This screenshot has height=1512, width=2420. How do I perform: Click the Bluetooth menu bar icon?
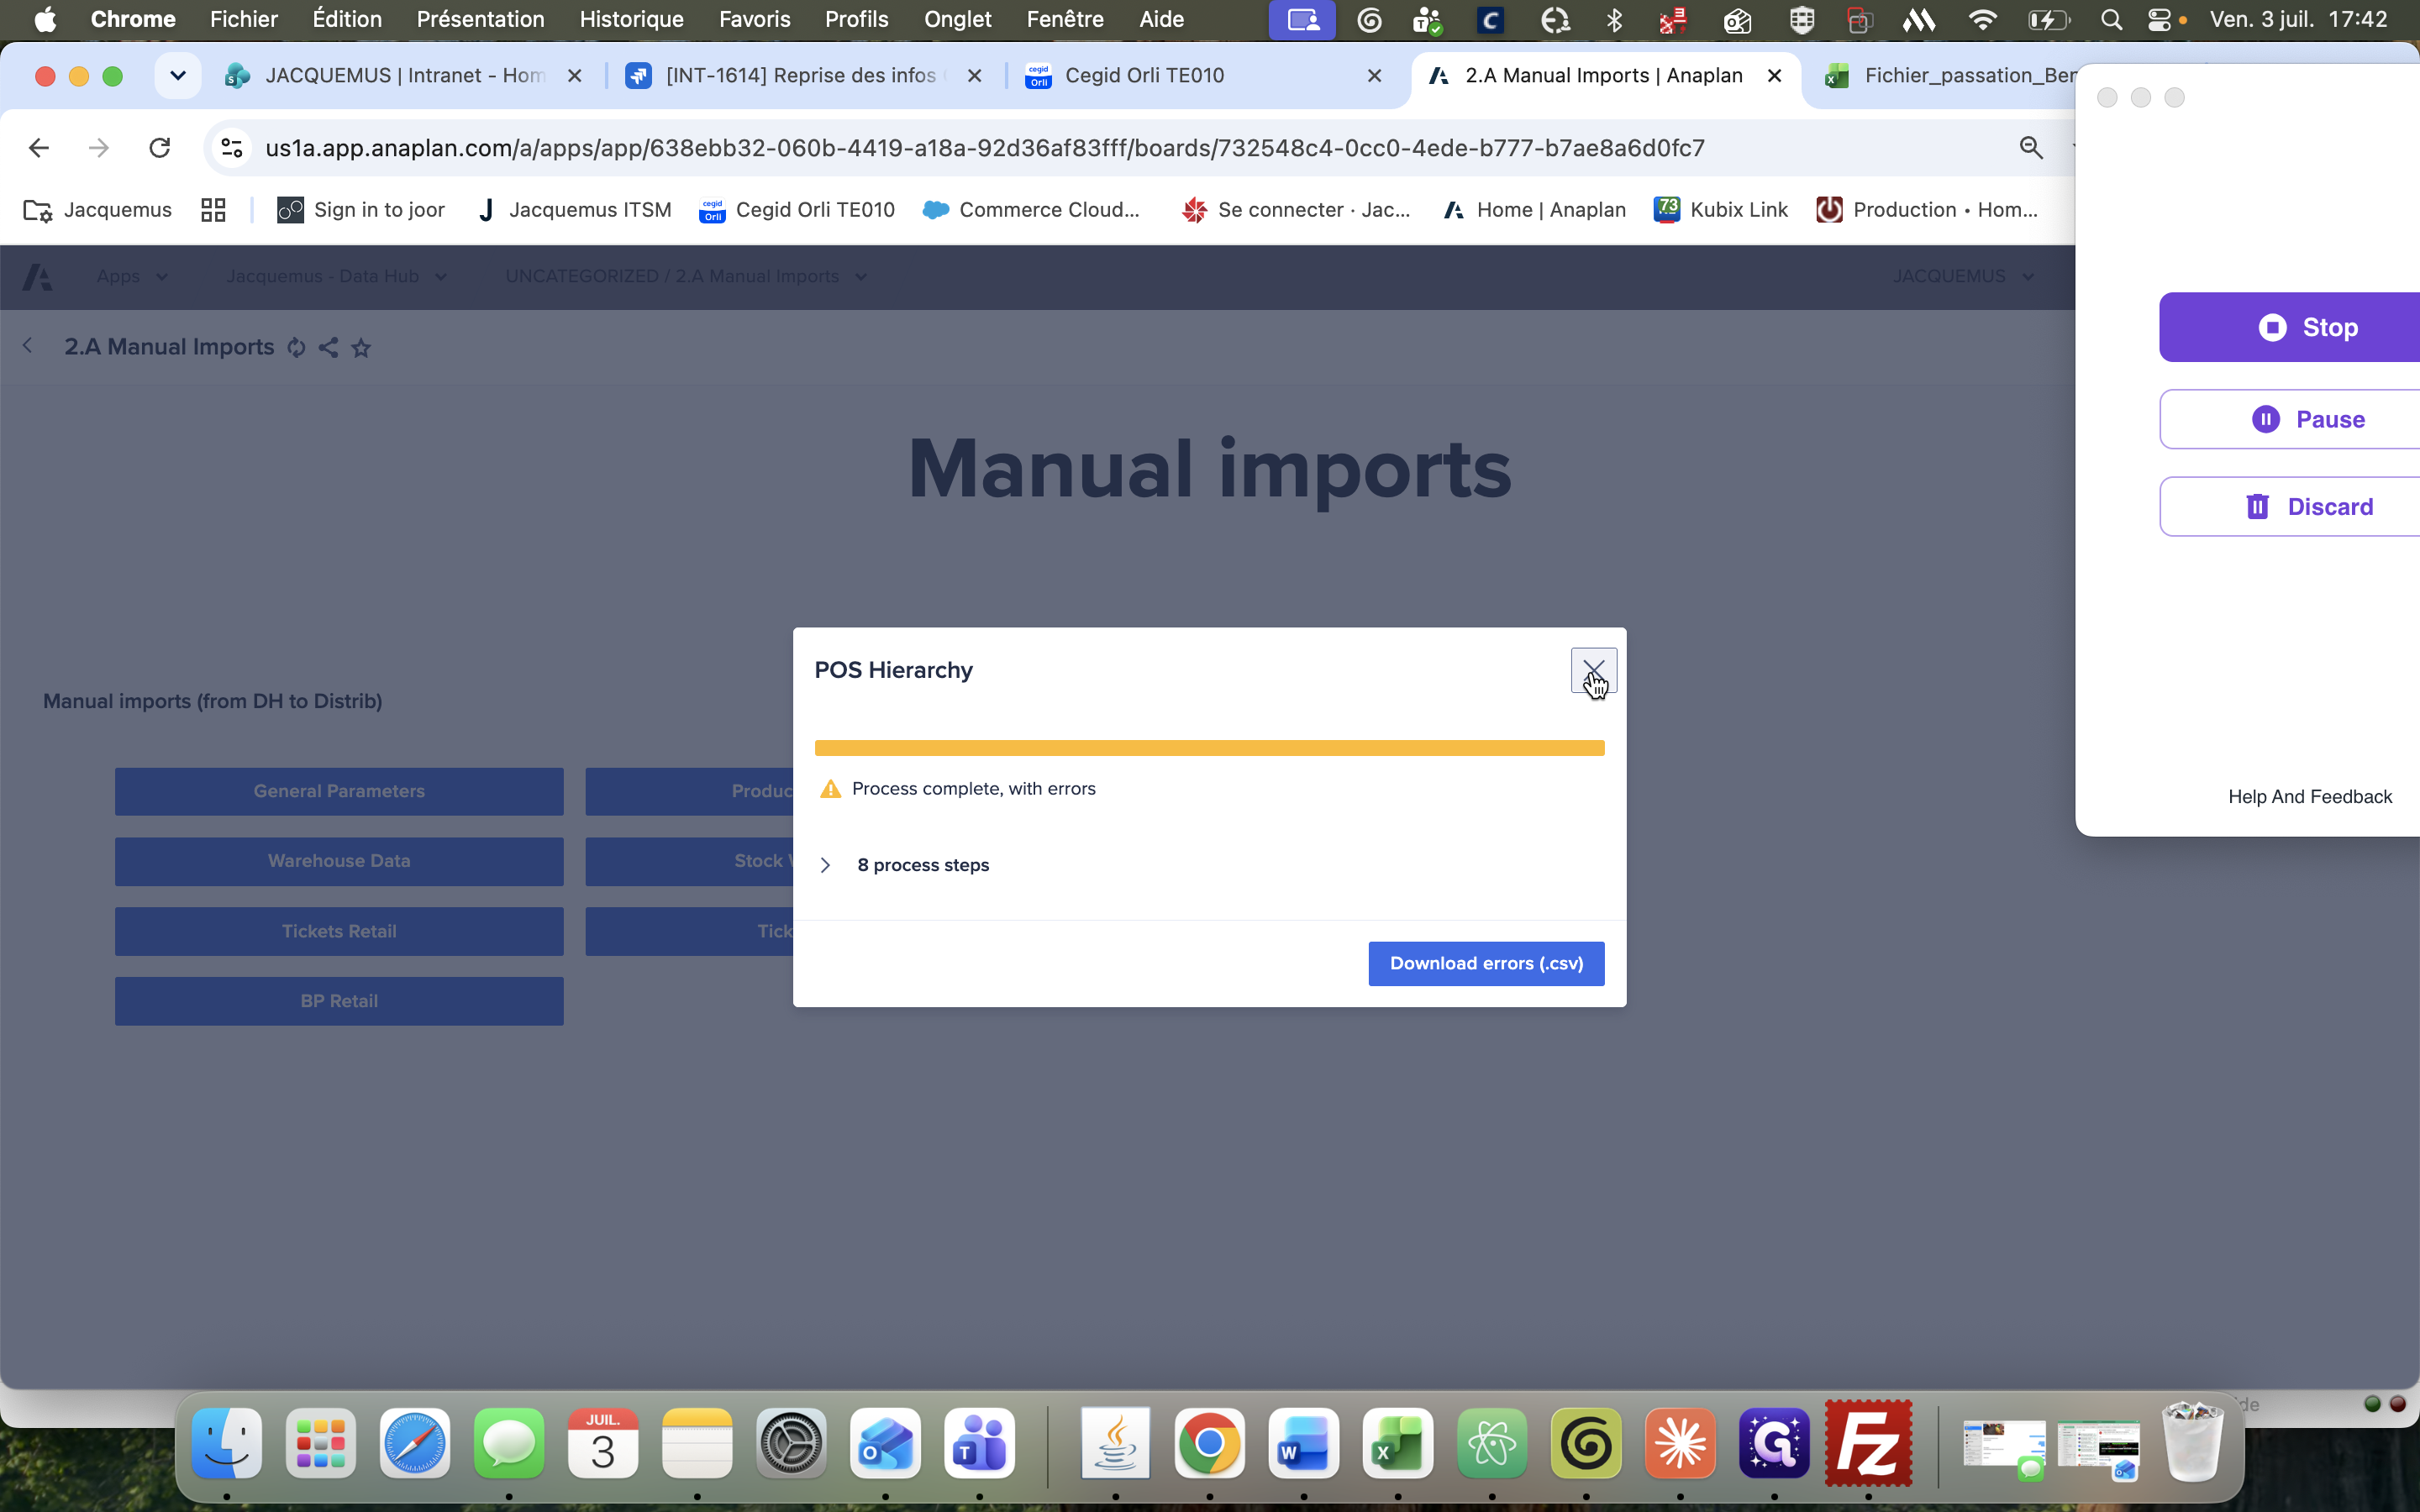click(1613, 19)
